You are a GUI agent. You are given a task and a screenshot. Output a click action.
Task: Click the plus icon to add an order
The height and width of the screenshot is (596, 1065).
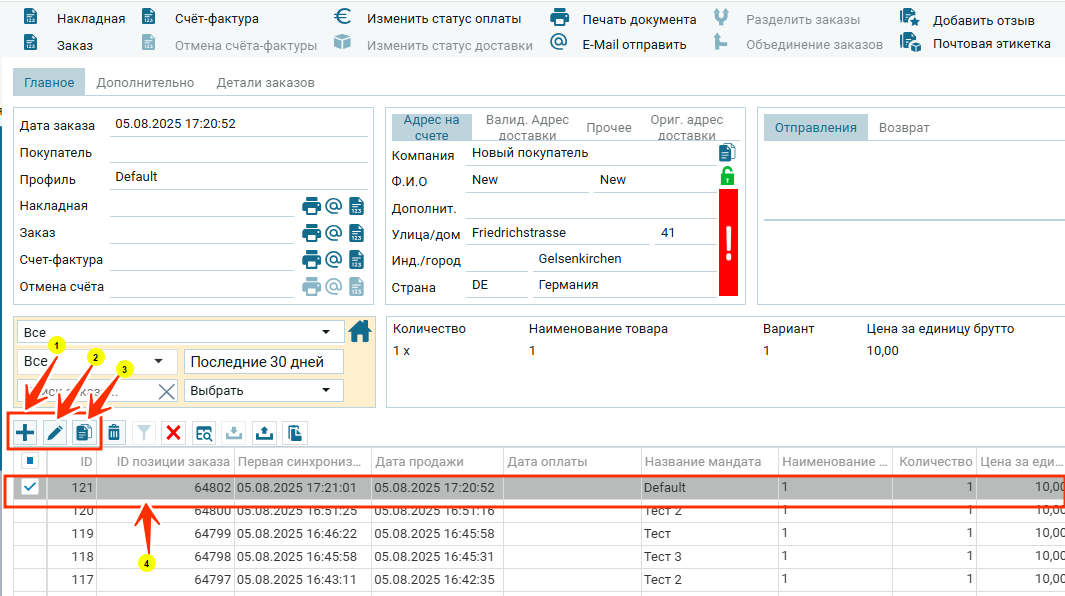25,432
